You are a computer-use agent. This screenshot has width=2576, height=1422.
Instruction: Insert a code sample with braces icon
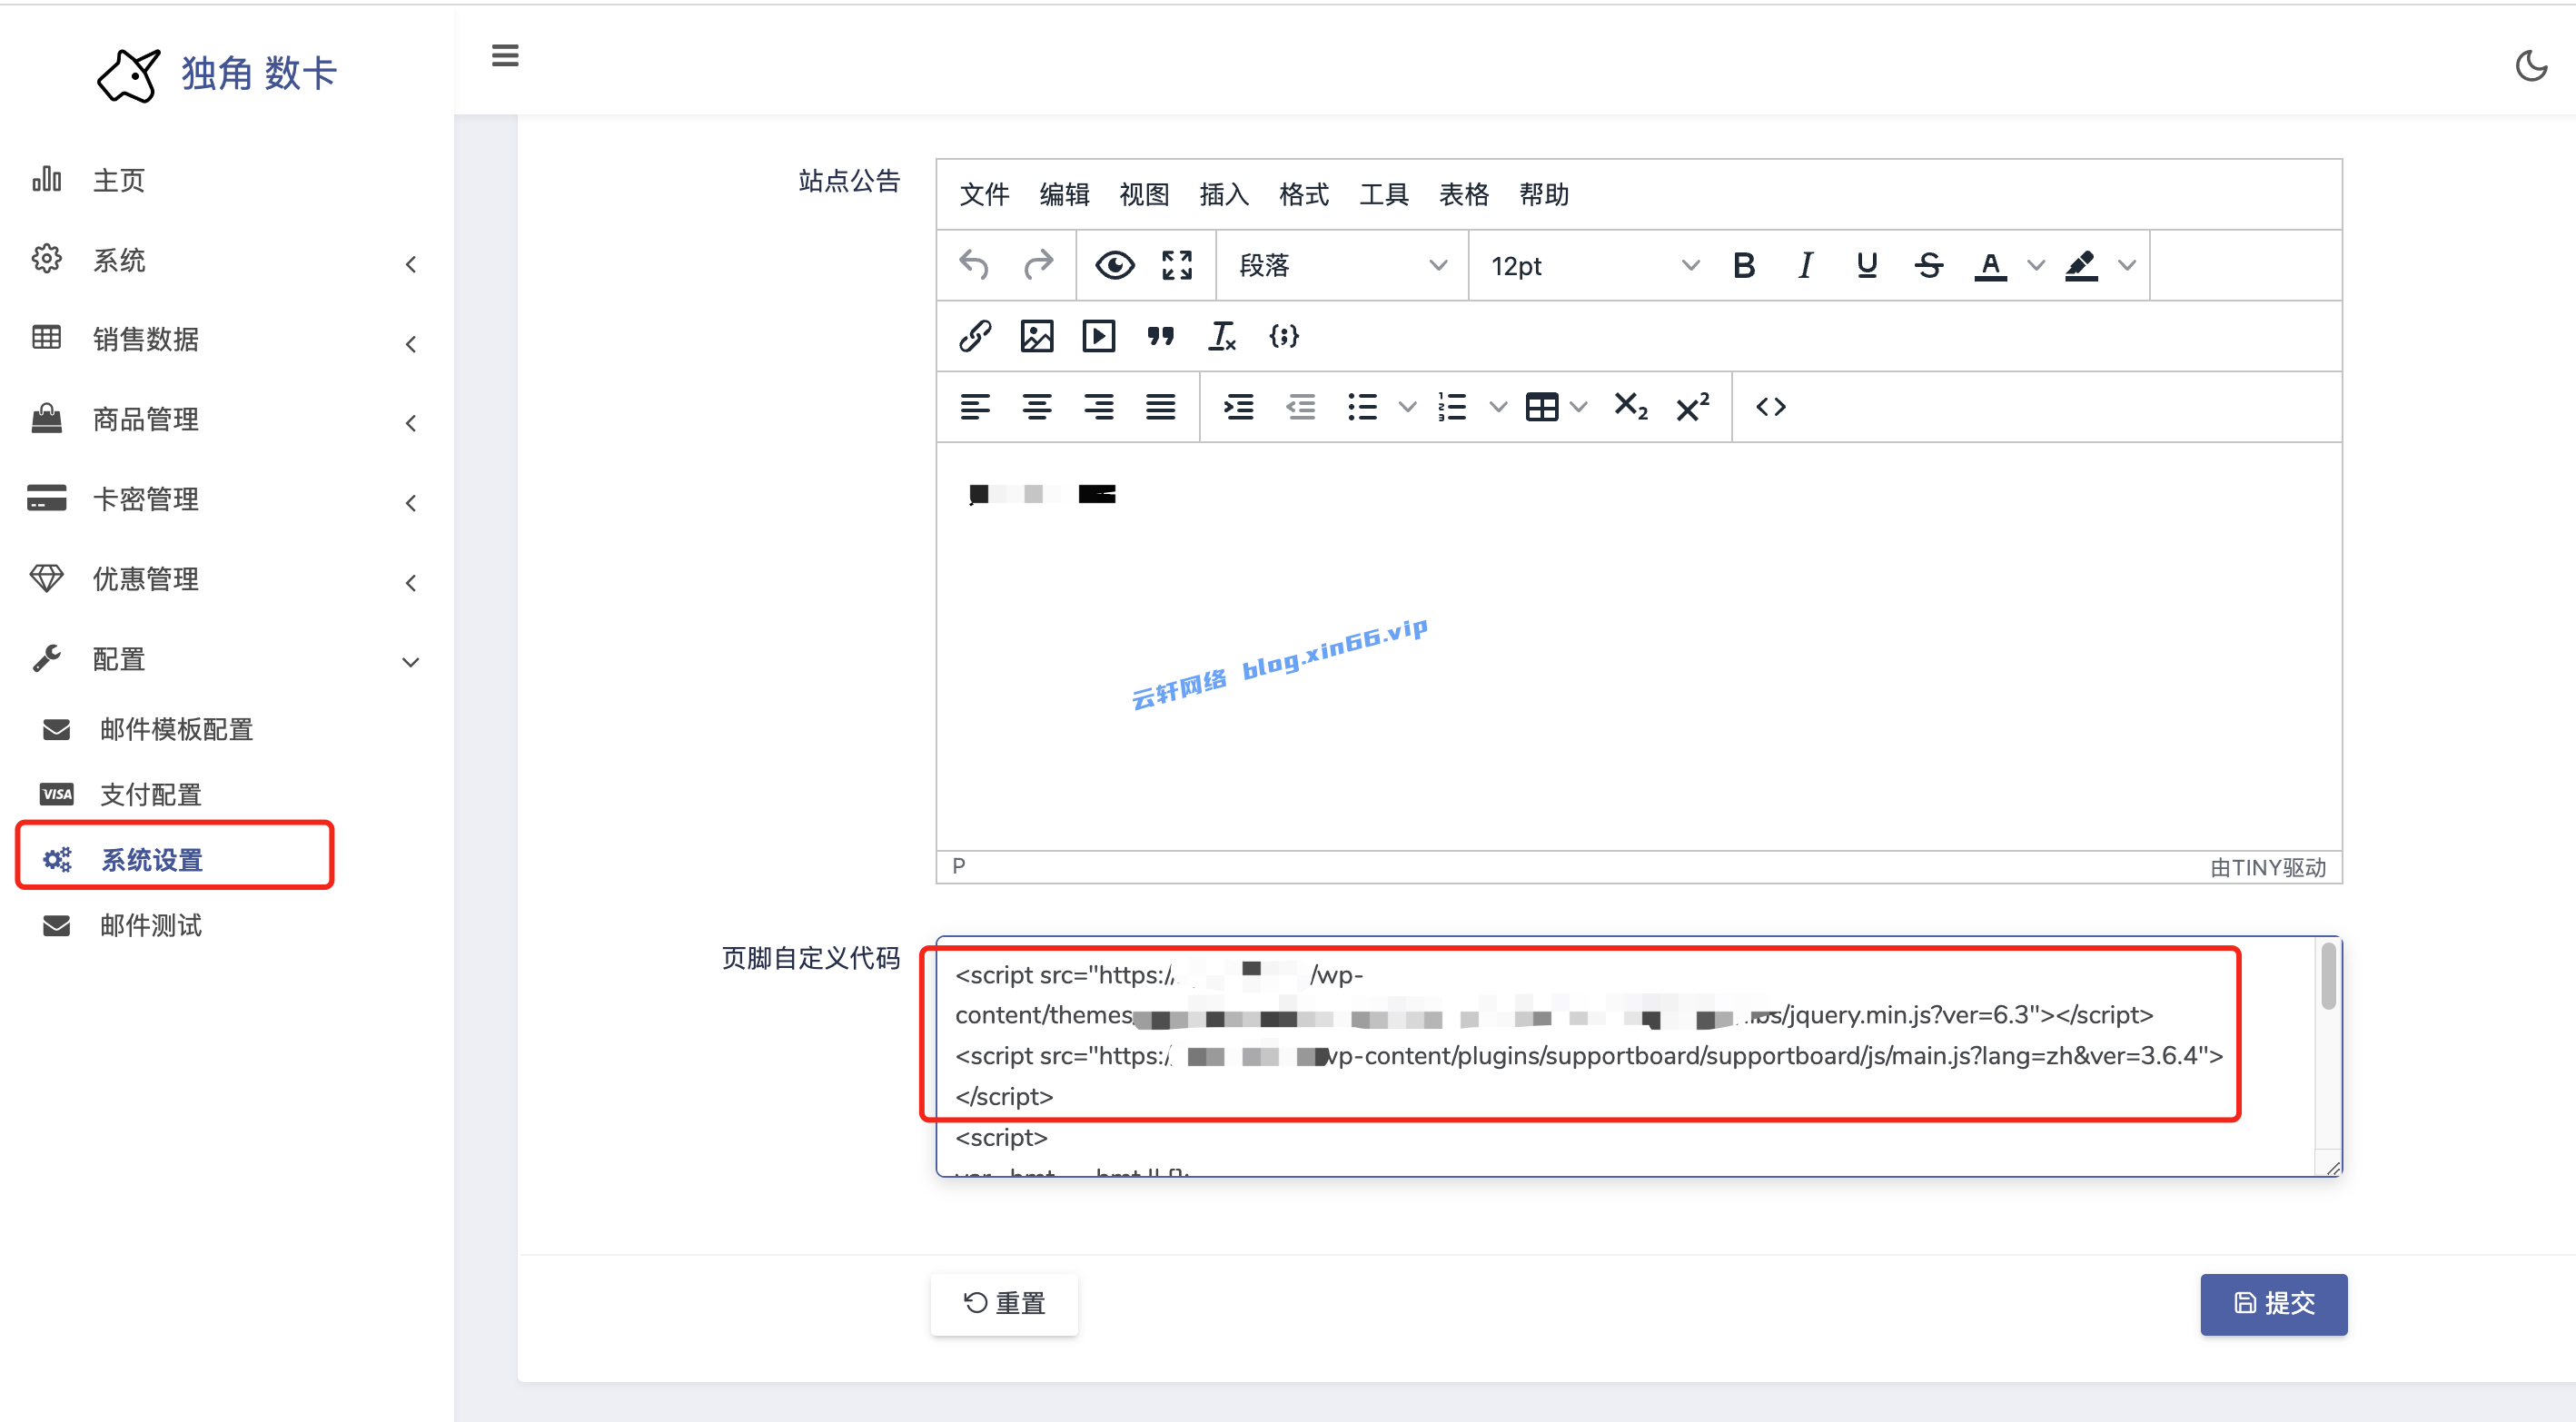pos(1284,336)
